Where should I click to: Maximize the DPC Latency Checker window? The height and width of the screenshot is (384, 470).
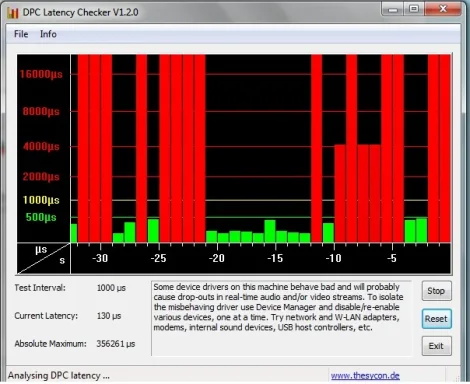click(414, 9)
